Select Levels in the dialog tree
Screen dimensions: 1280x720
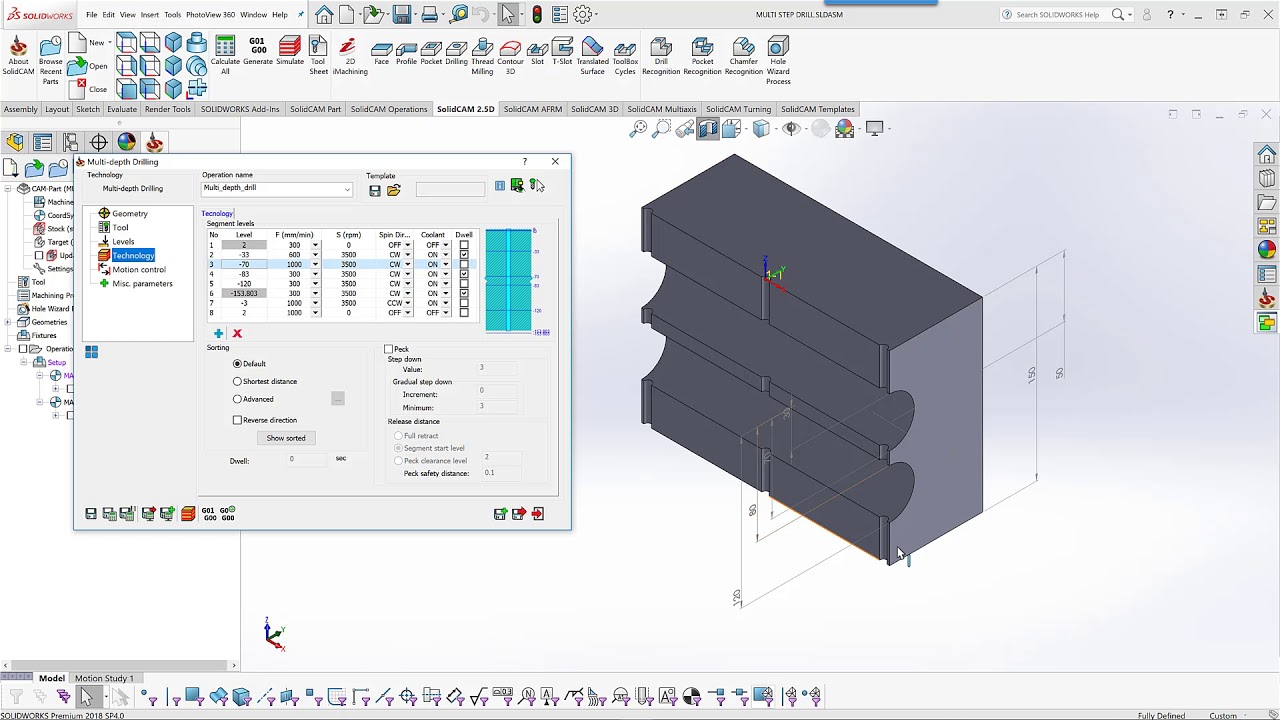(123, 241)
